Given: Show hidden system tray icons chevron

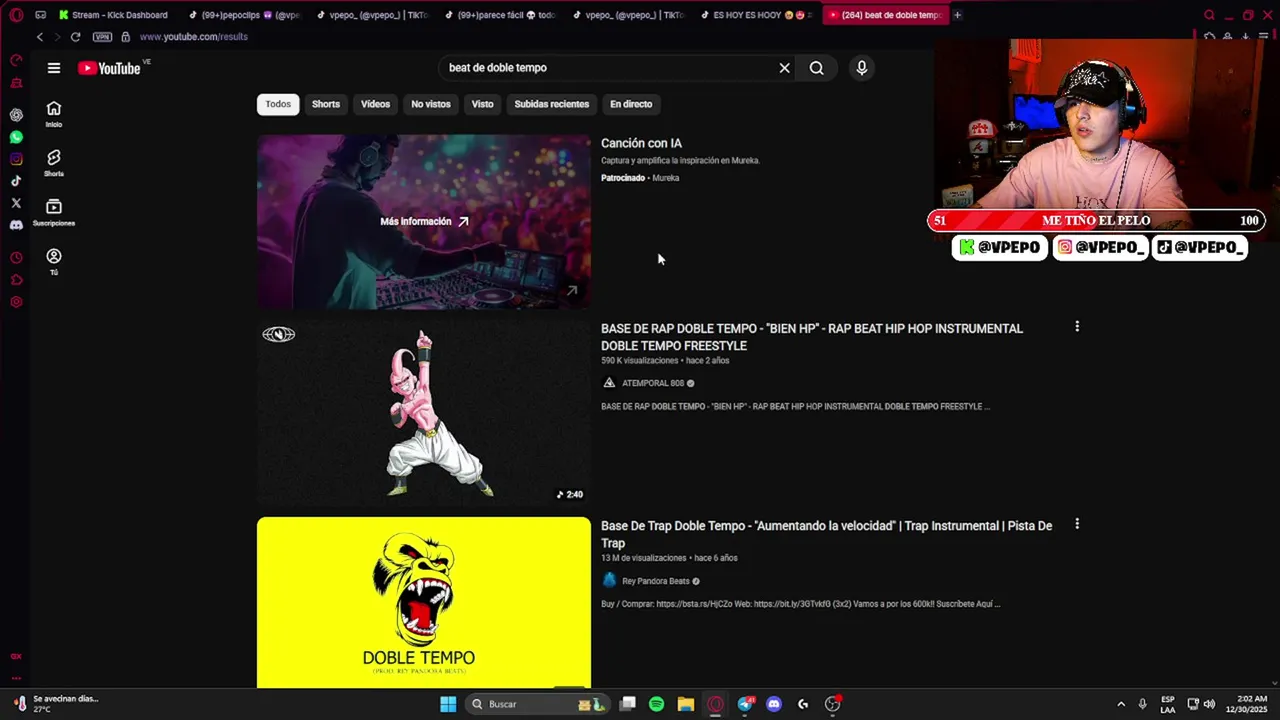Looking at the screenshot, I should point(1121,704).
